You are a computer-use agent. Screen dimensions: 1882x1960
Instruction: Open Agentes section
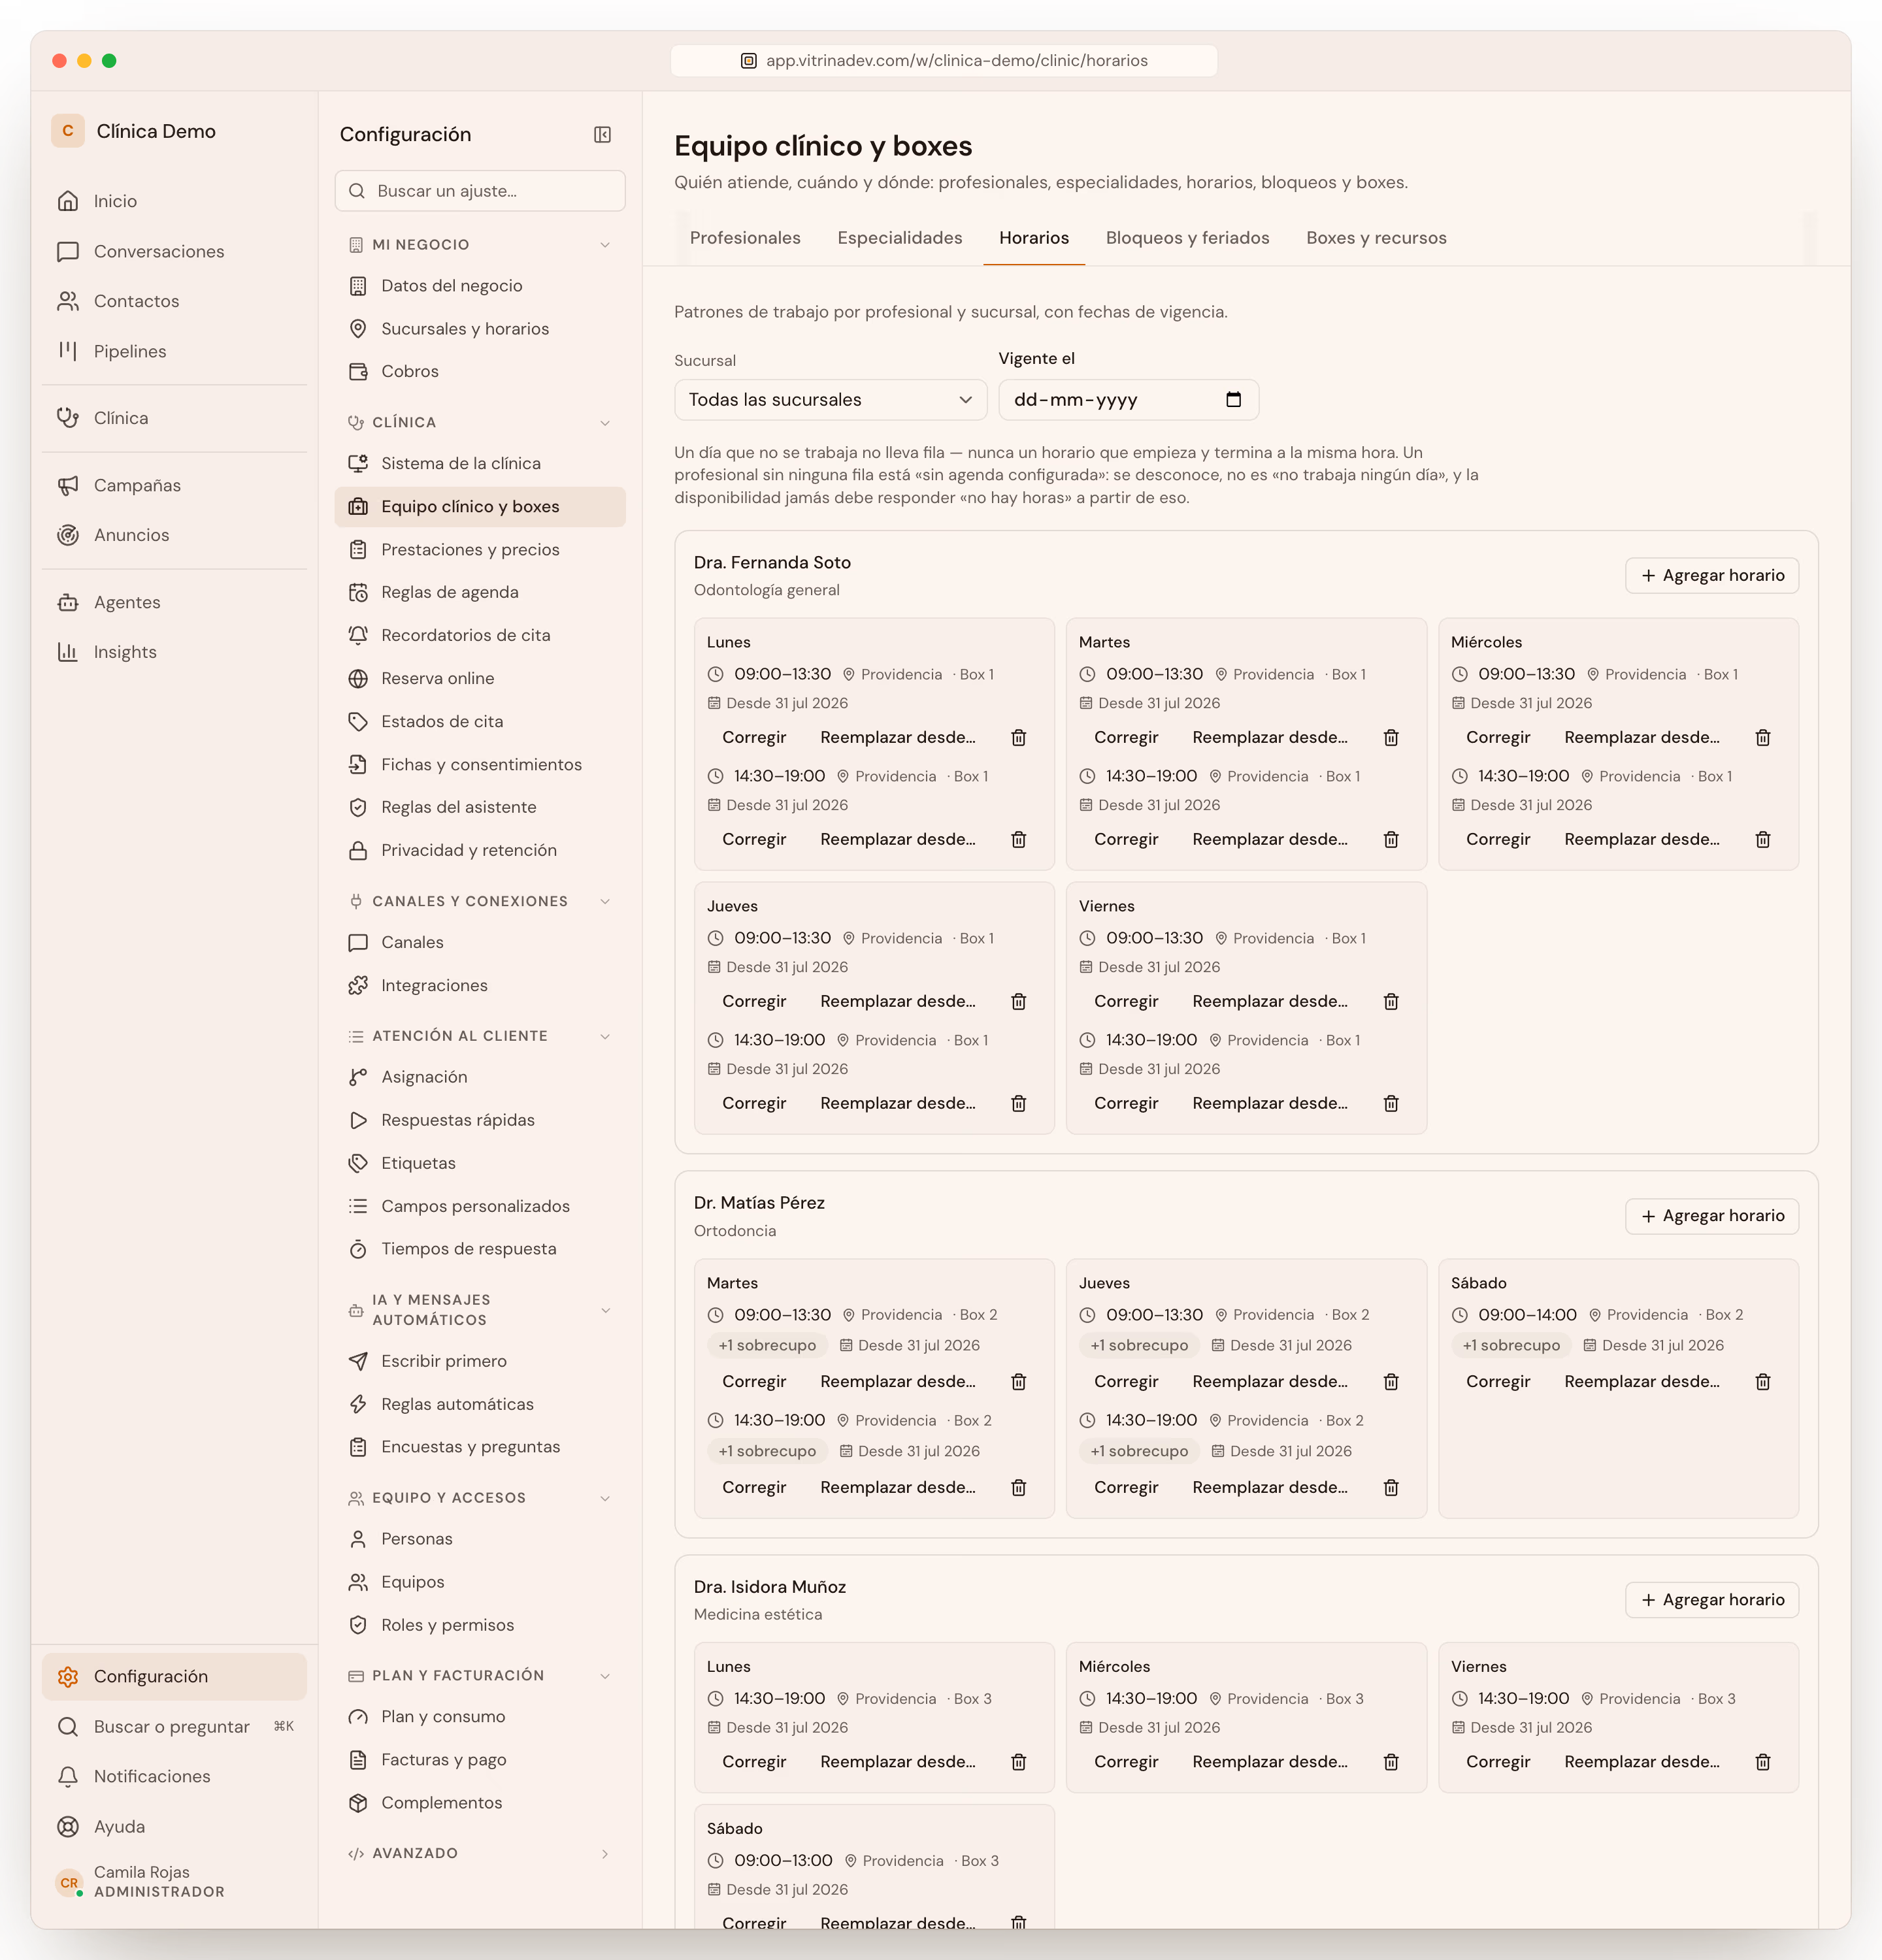174,602
